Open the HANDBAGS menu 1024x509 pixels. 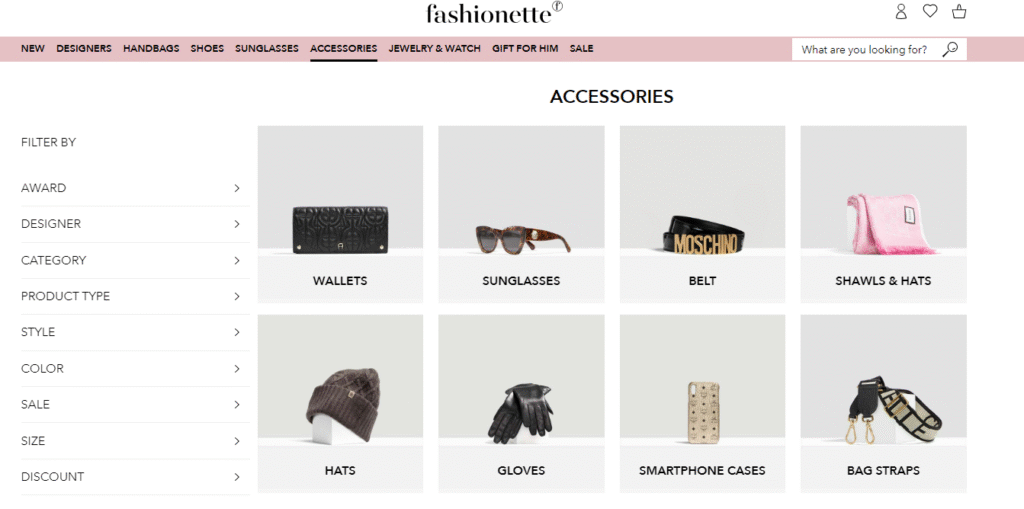coord(151,48)
